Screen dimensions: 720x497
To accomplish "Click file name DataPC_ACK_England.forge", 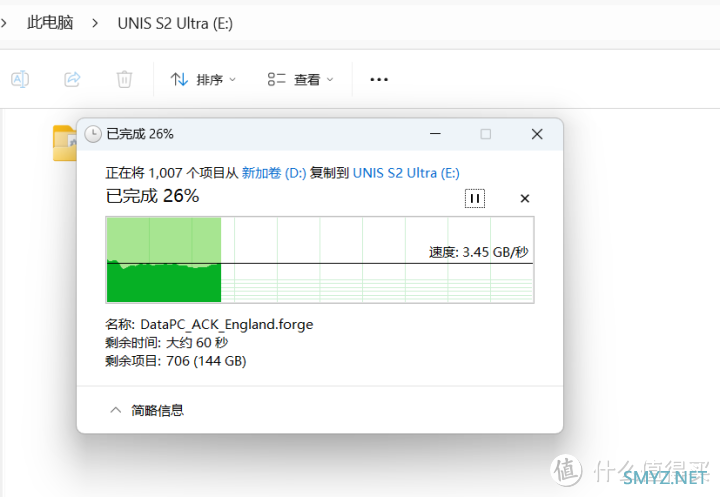I will [x=227, y=324].
